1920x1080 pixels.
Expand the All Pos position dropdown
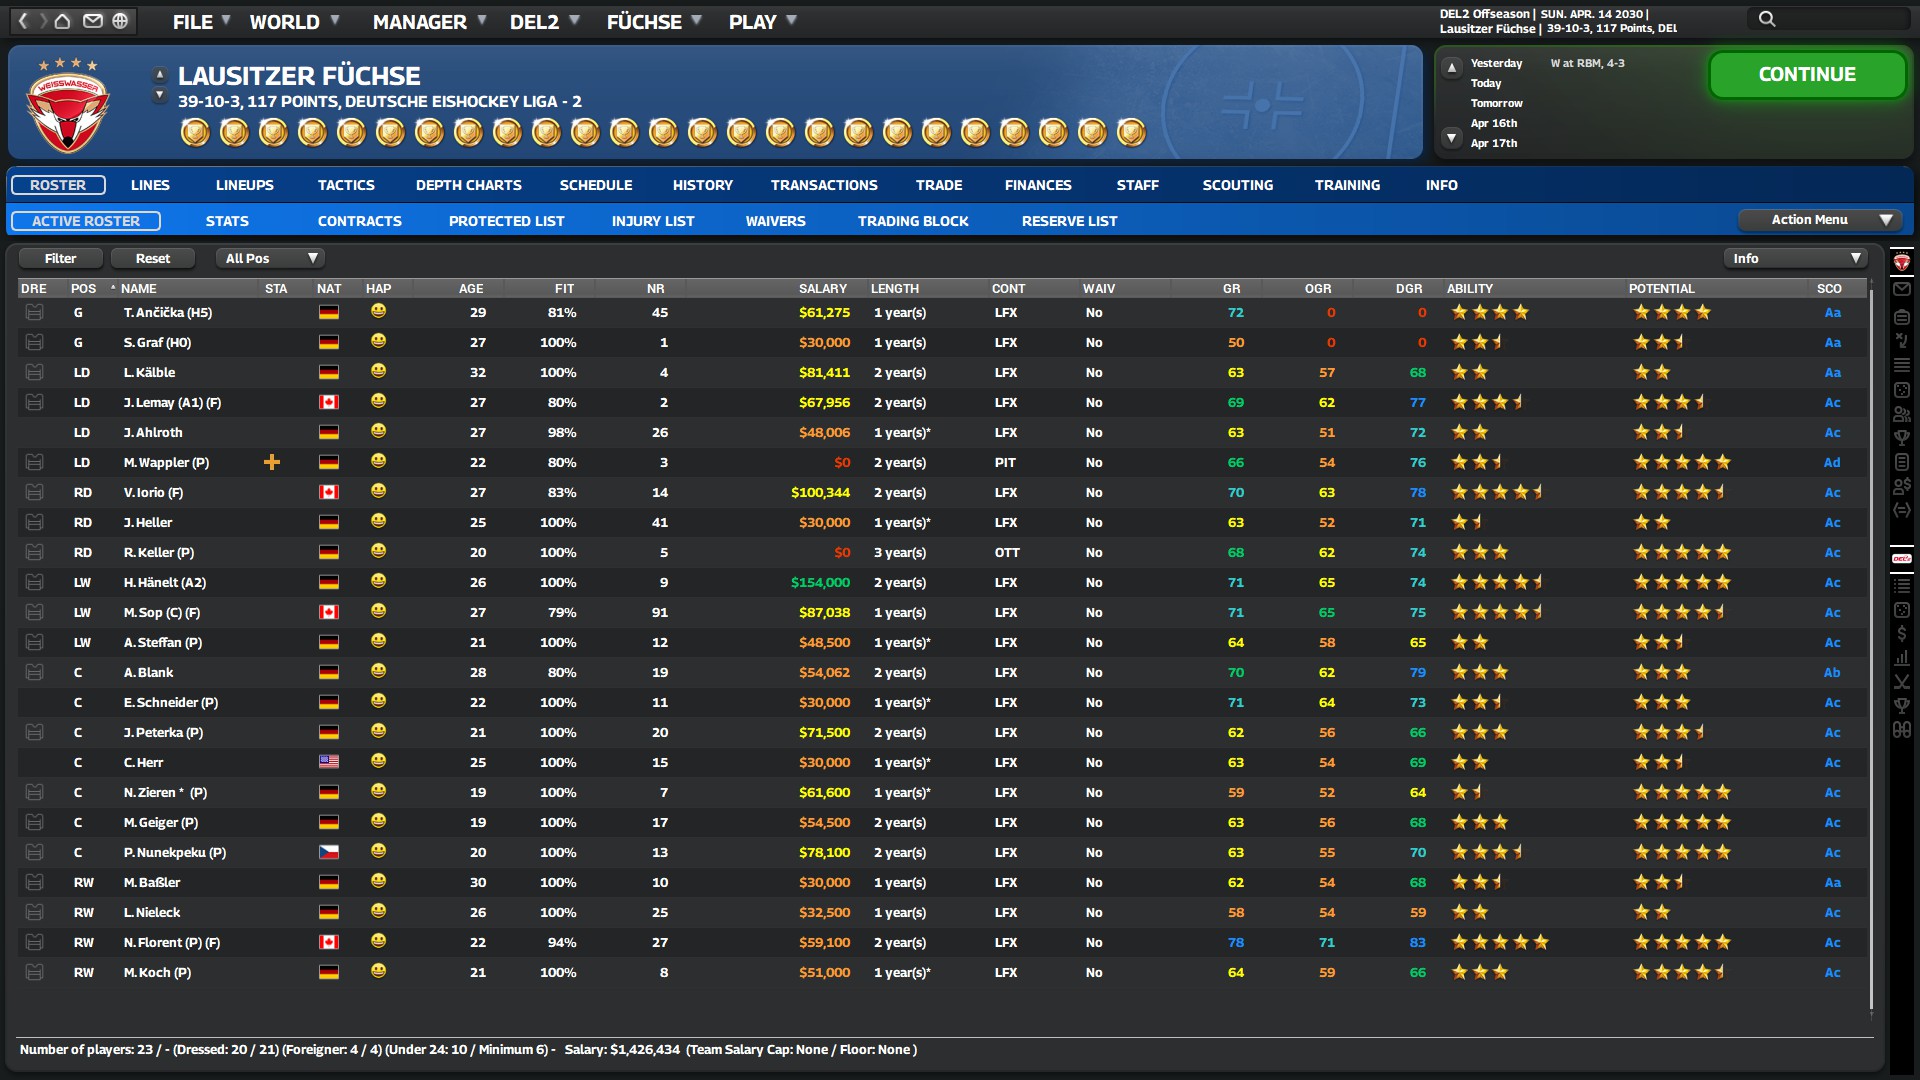pos(270,259)
